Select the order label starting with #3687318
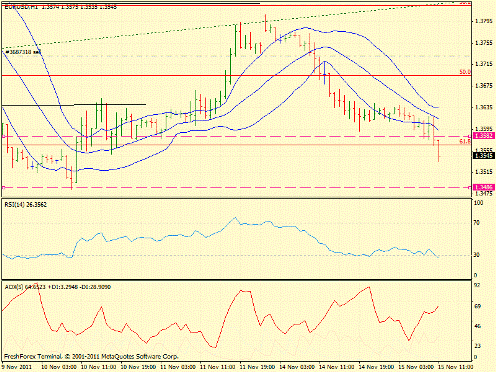This screenshot has width=496, height=372. (23, 52)
